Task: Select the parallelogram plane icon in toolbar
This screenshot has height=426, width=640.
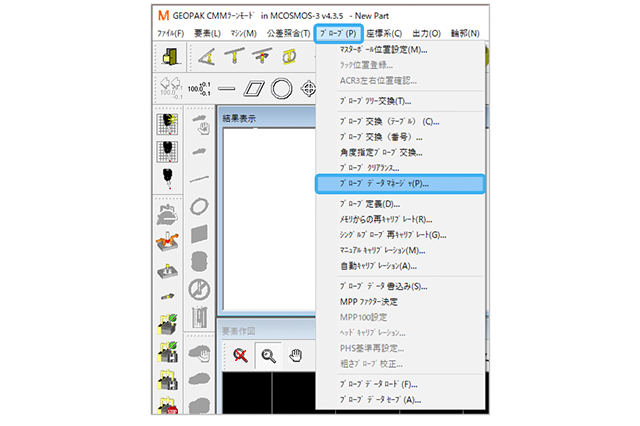Action: point(254,89)
